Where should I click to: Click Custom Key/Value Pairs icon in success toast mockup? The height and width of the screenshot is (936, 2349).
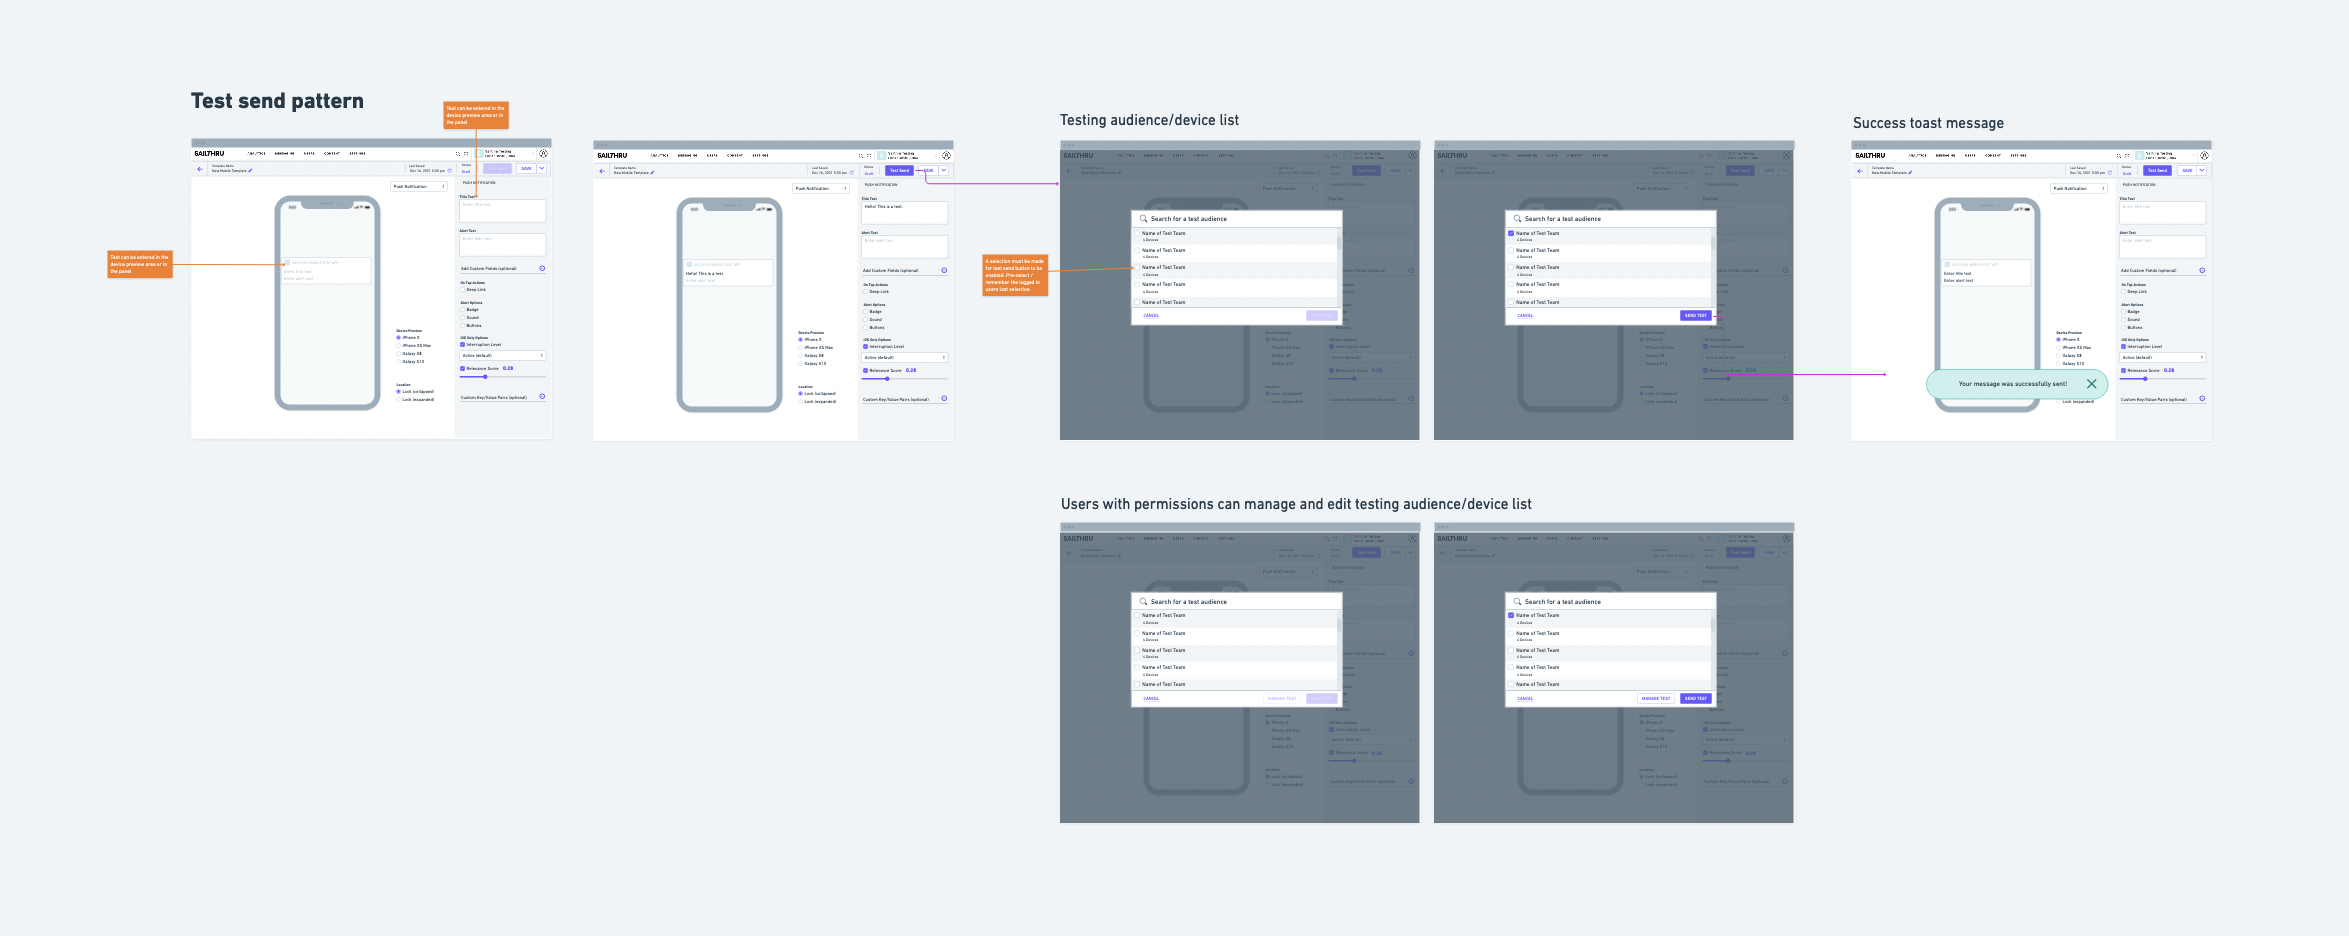tap(2202, 399)
